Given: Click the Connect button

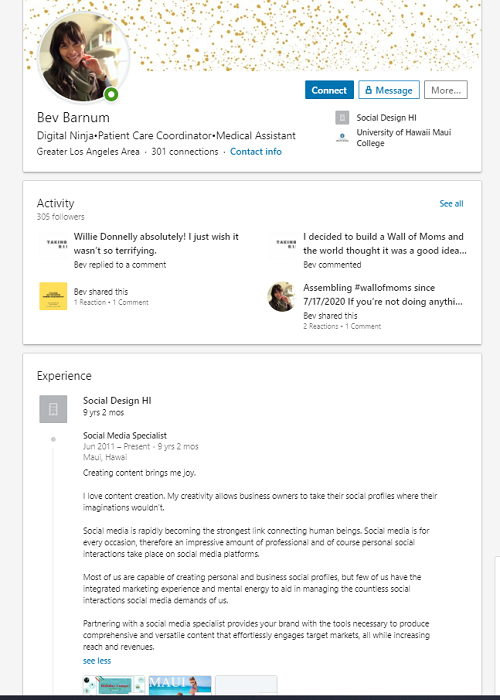Looking at the screenshot, I should coord(329,90).
